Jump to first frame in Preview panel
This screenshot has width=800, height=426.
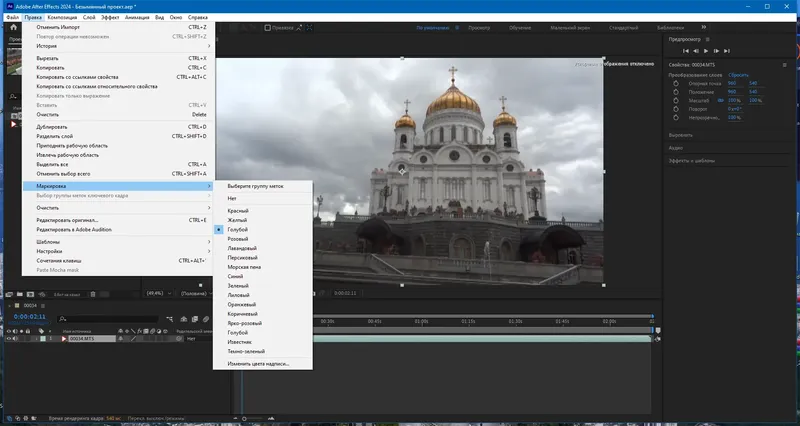pos(685,50)
